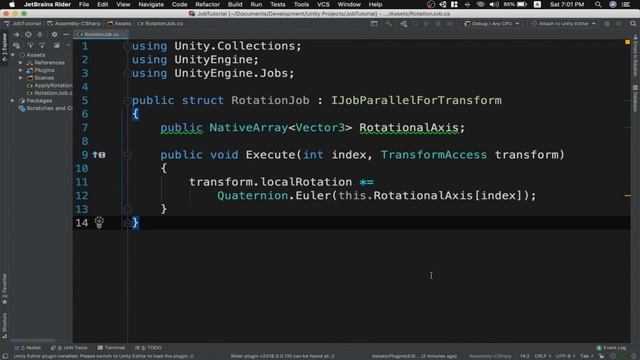Select Scratches and Consoles tree node

click(45, 108)
